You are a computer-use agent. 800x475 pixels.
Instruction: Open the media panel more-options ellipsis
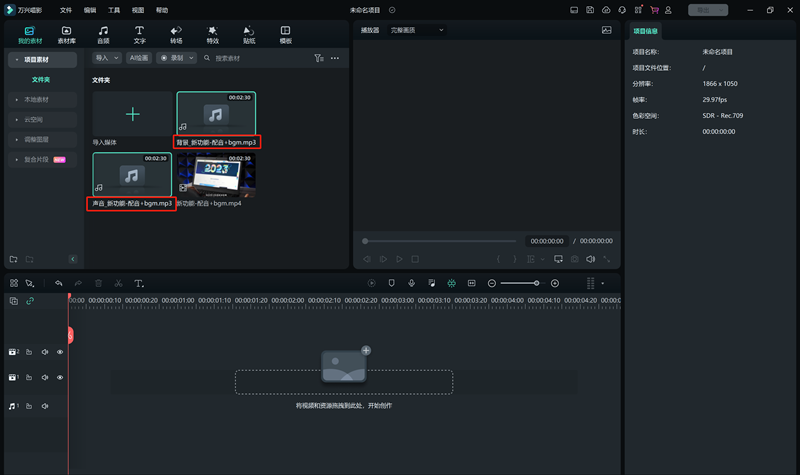point(335,58)
